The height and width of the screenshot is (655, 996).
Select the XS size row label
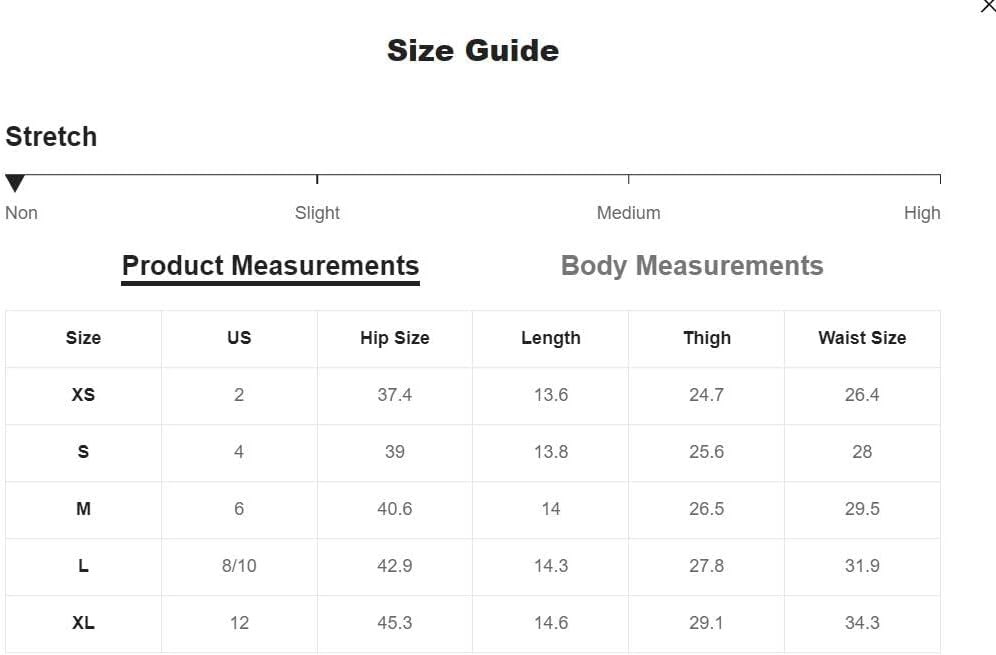click(x=83, y=395)
